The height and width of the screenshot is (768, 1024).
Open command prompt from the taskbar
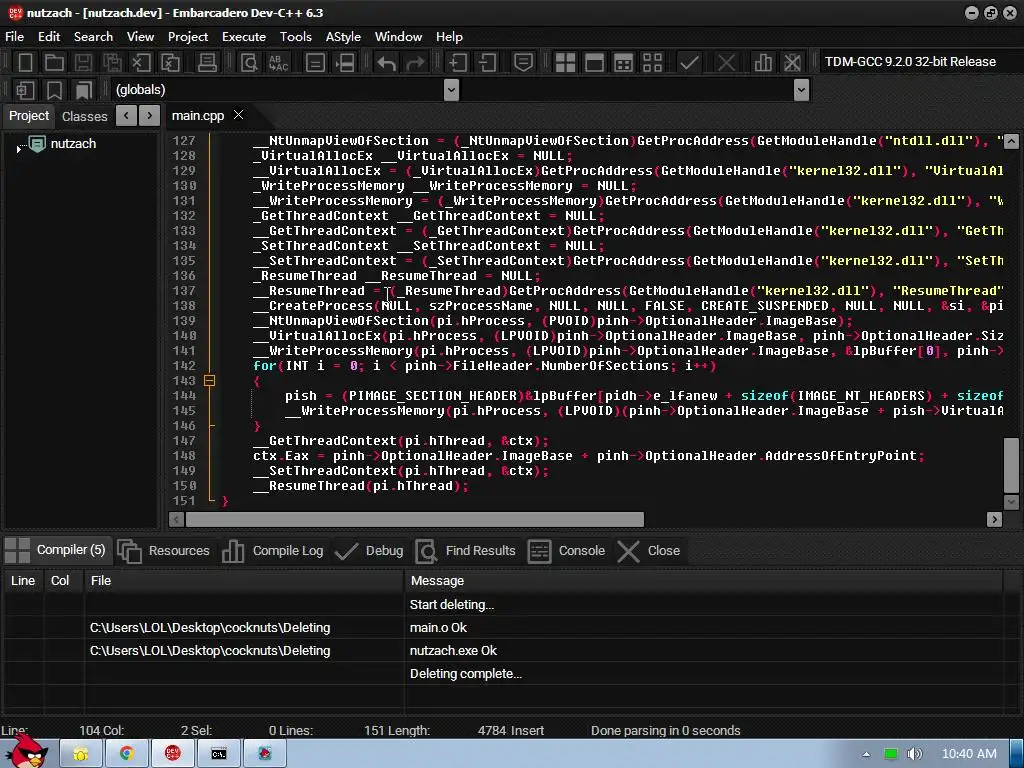(x=219, y=754)
